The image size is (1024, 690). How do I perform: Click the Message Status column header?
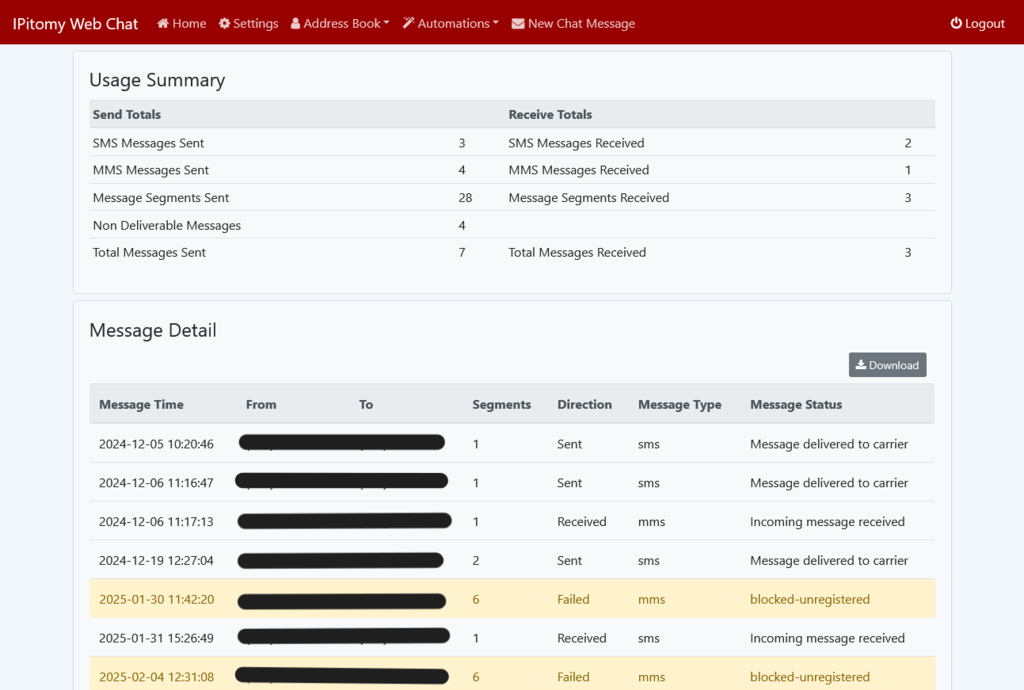[796, 405]
